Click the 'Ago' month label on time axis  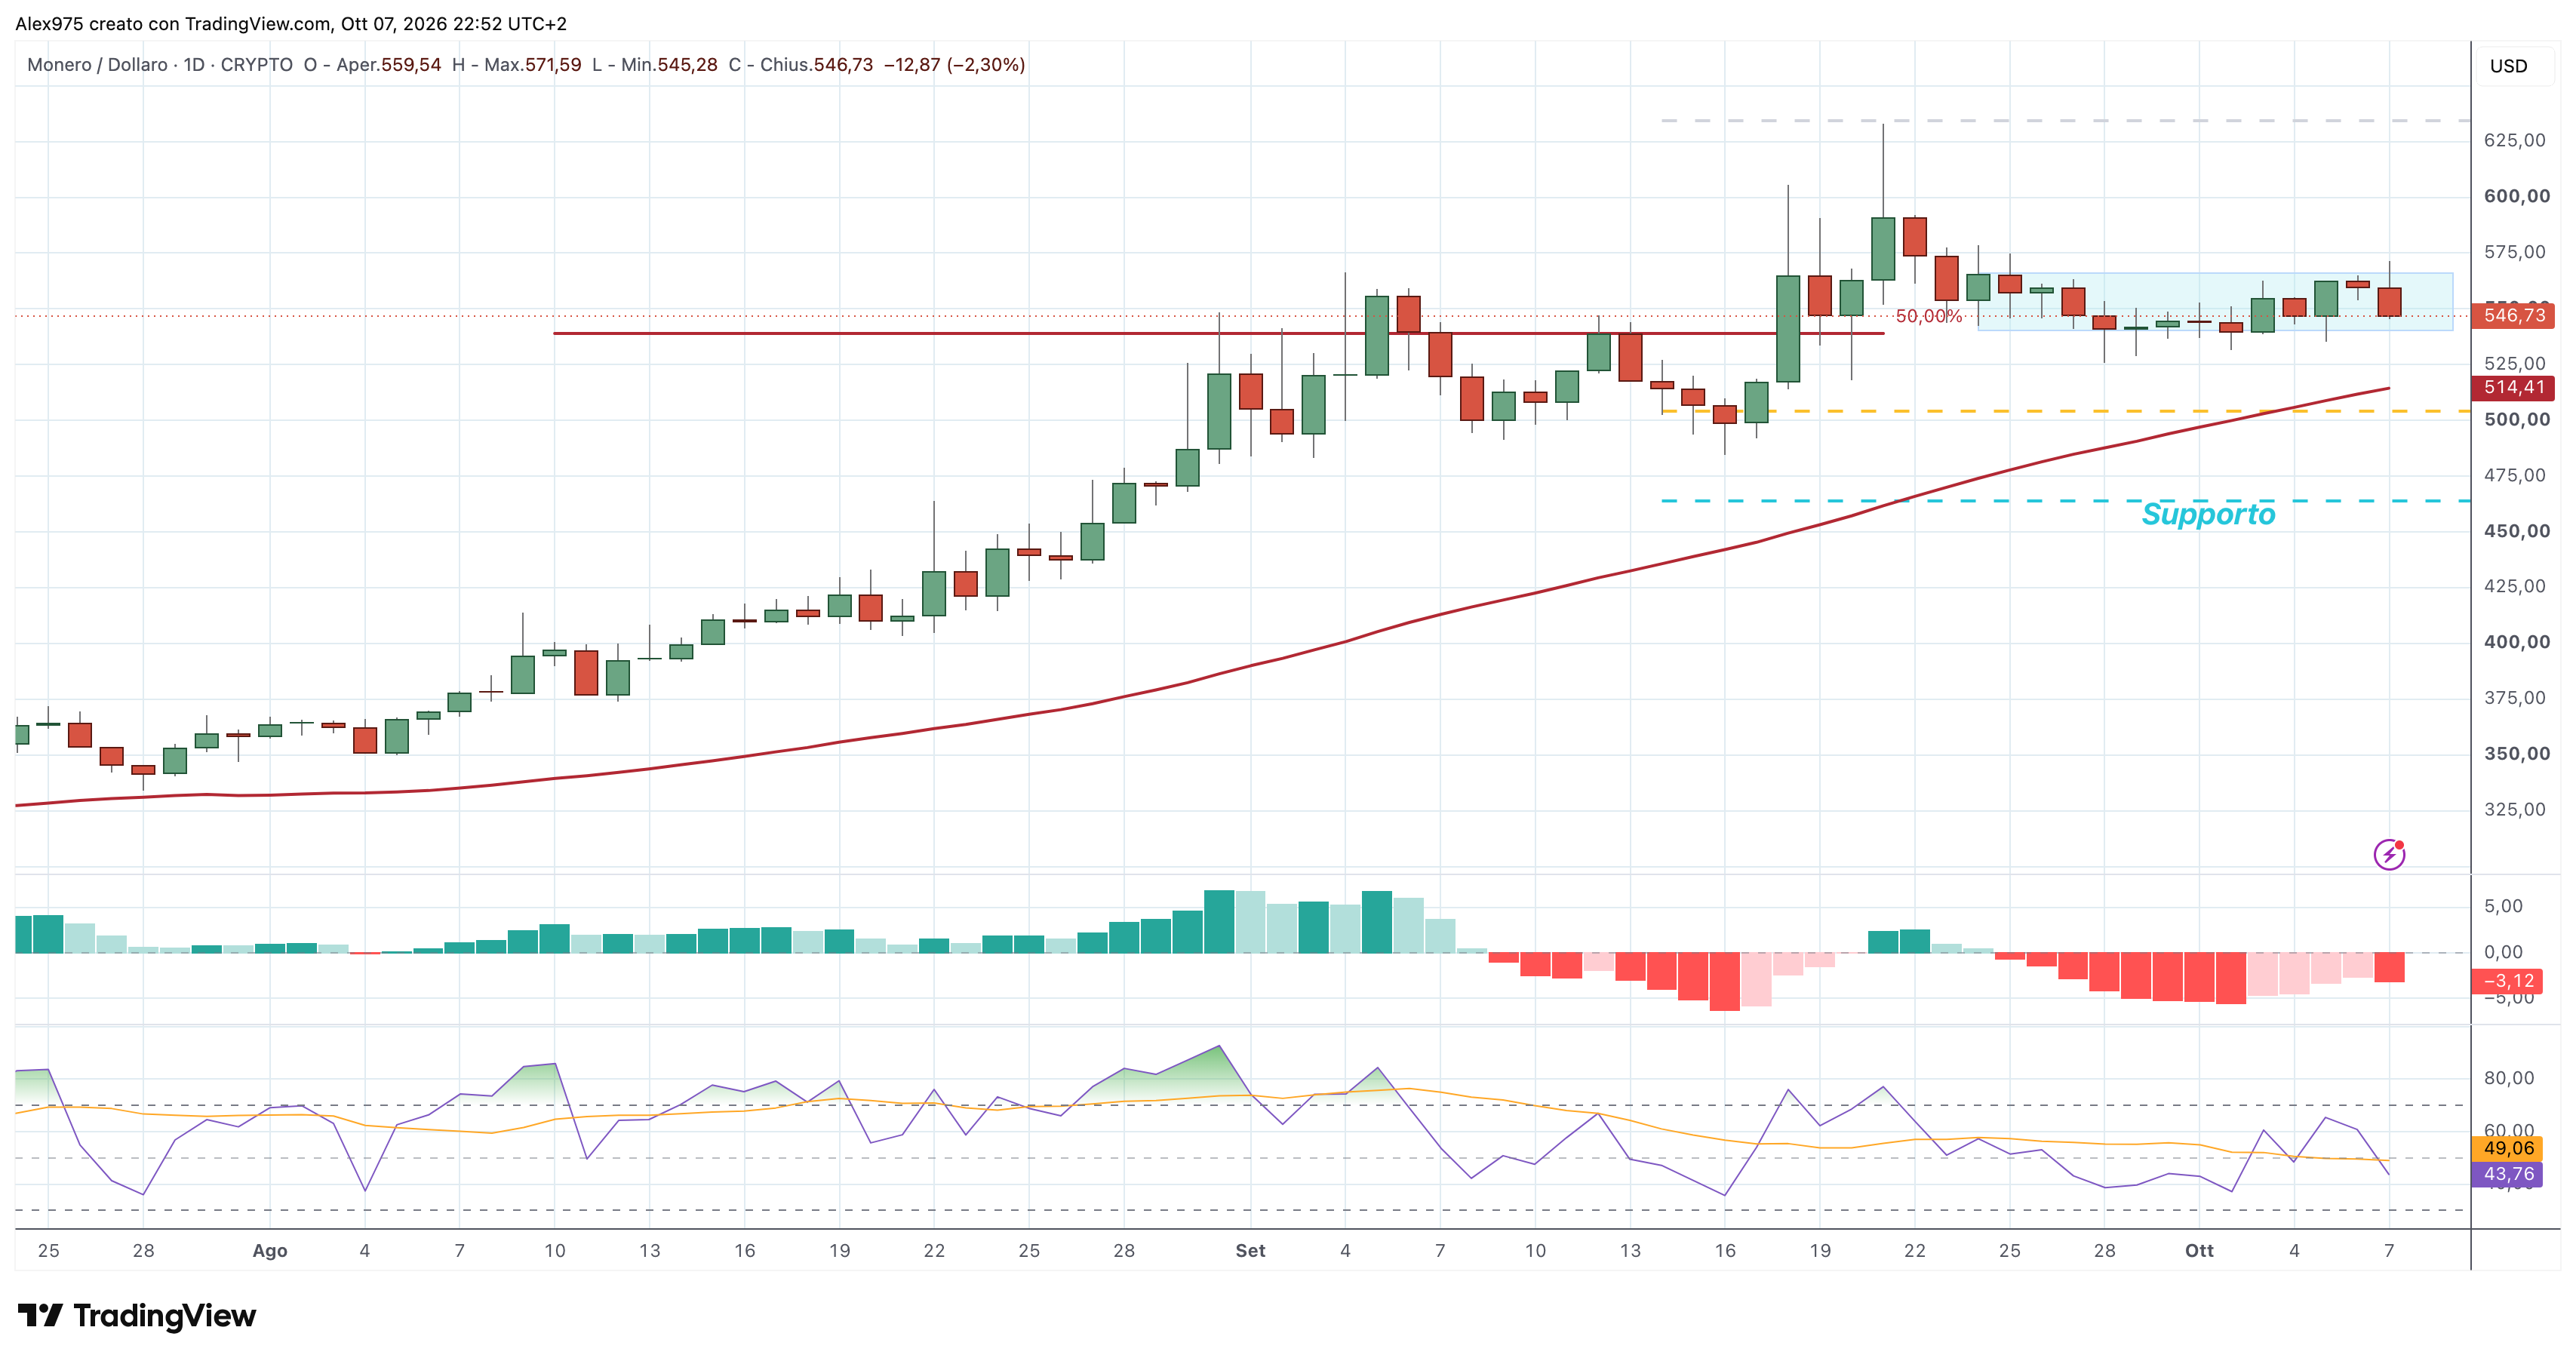click(270, 1251)
